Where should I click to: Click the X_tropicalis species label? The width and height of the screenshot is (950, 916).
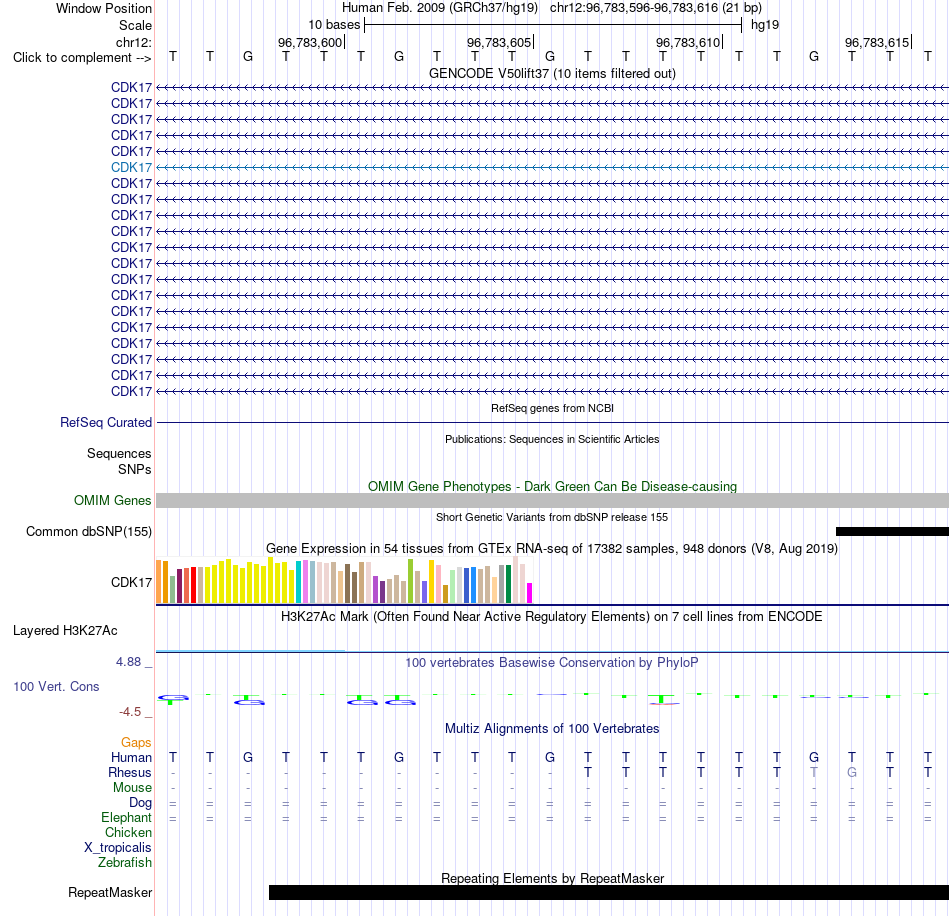pyautogui.click(x=118, y=848)
